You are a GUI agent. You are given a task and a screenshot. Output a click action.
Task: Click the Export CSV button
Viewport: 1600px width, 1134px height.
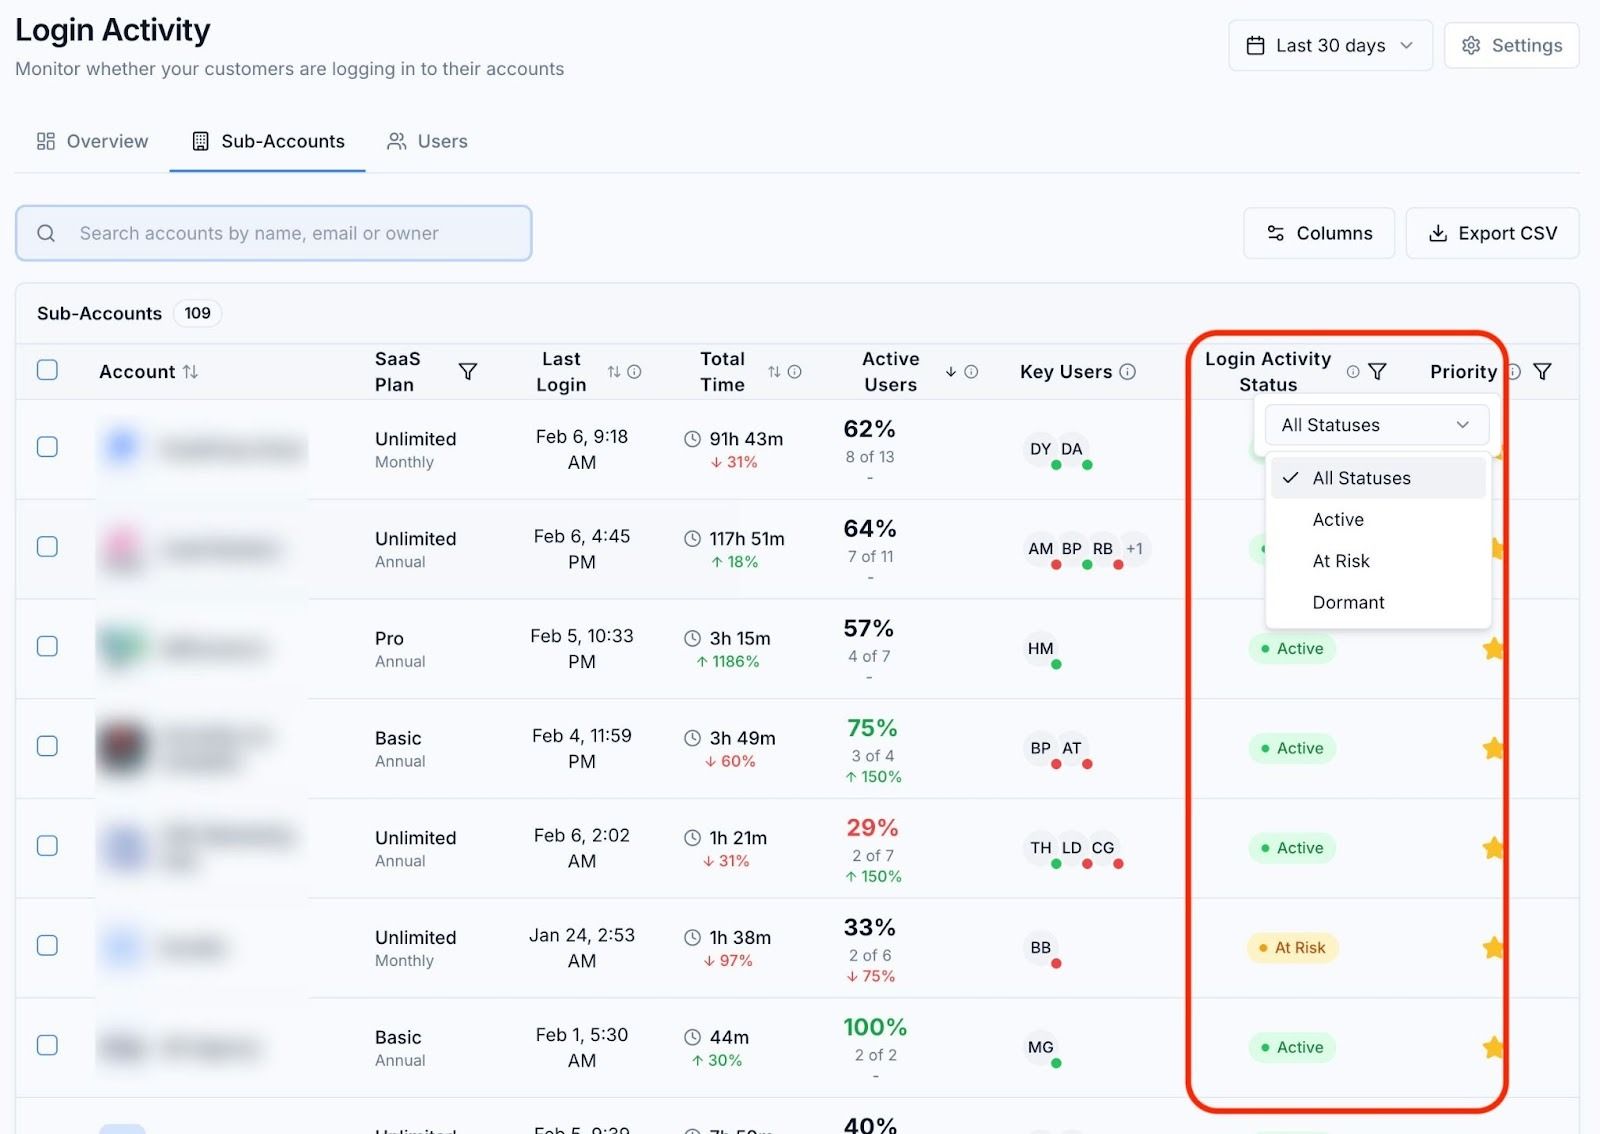1492,233
